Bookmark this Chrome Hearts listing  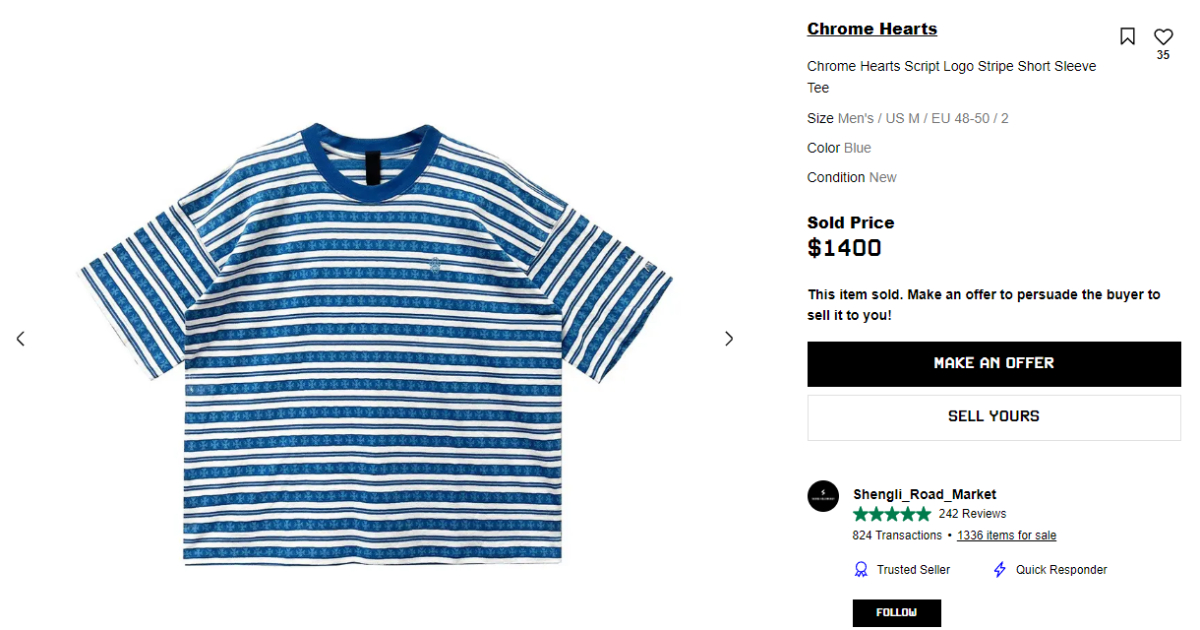(1127, 37)
